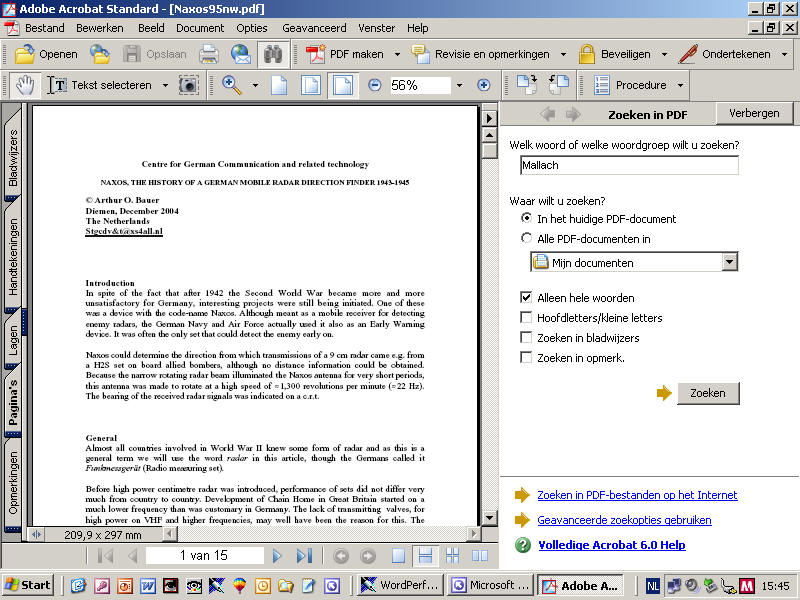Uncheck 'Alleen hele woorden' checkbox
The width and height of the screenshot is (800, 600).
(526, 297)
